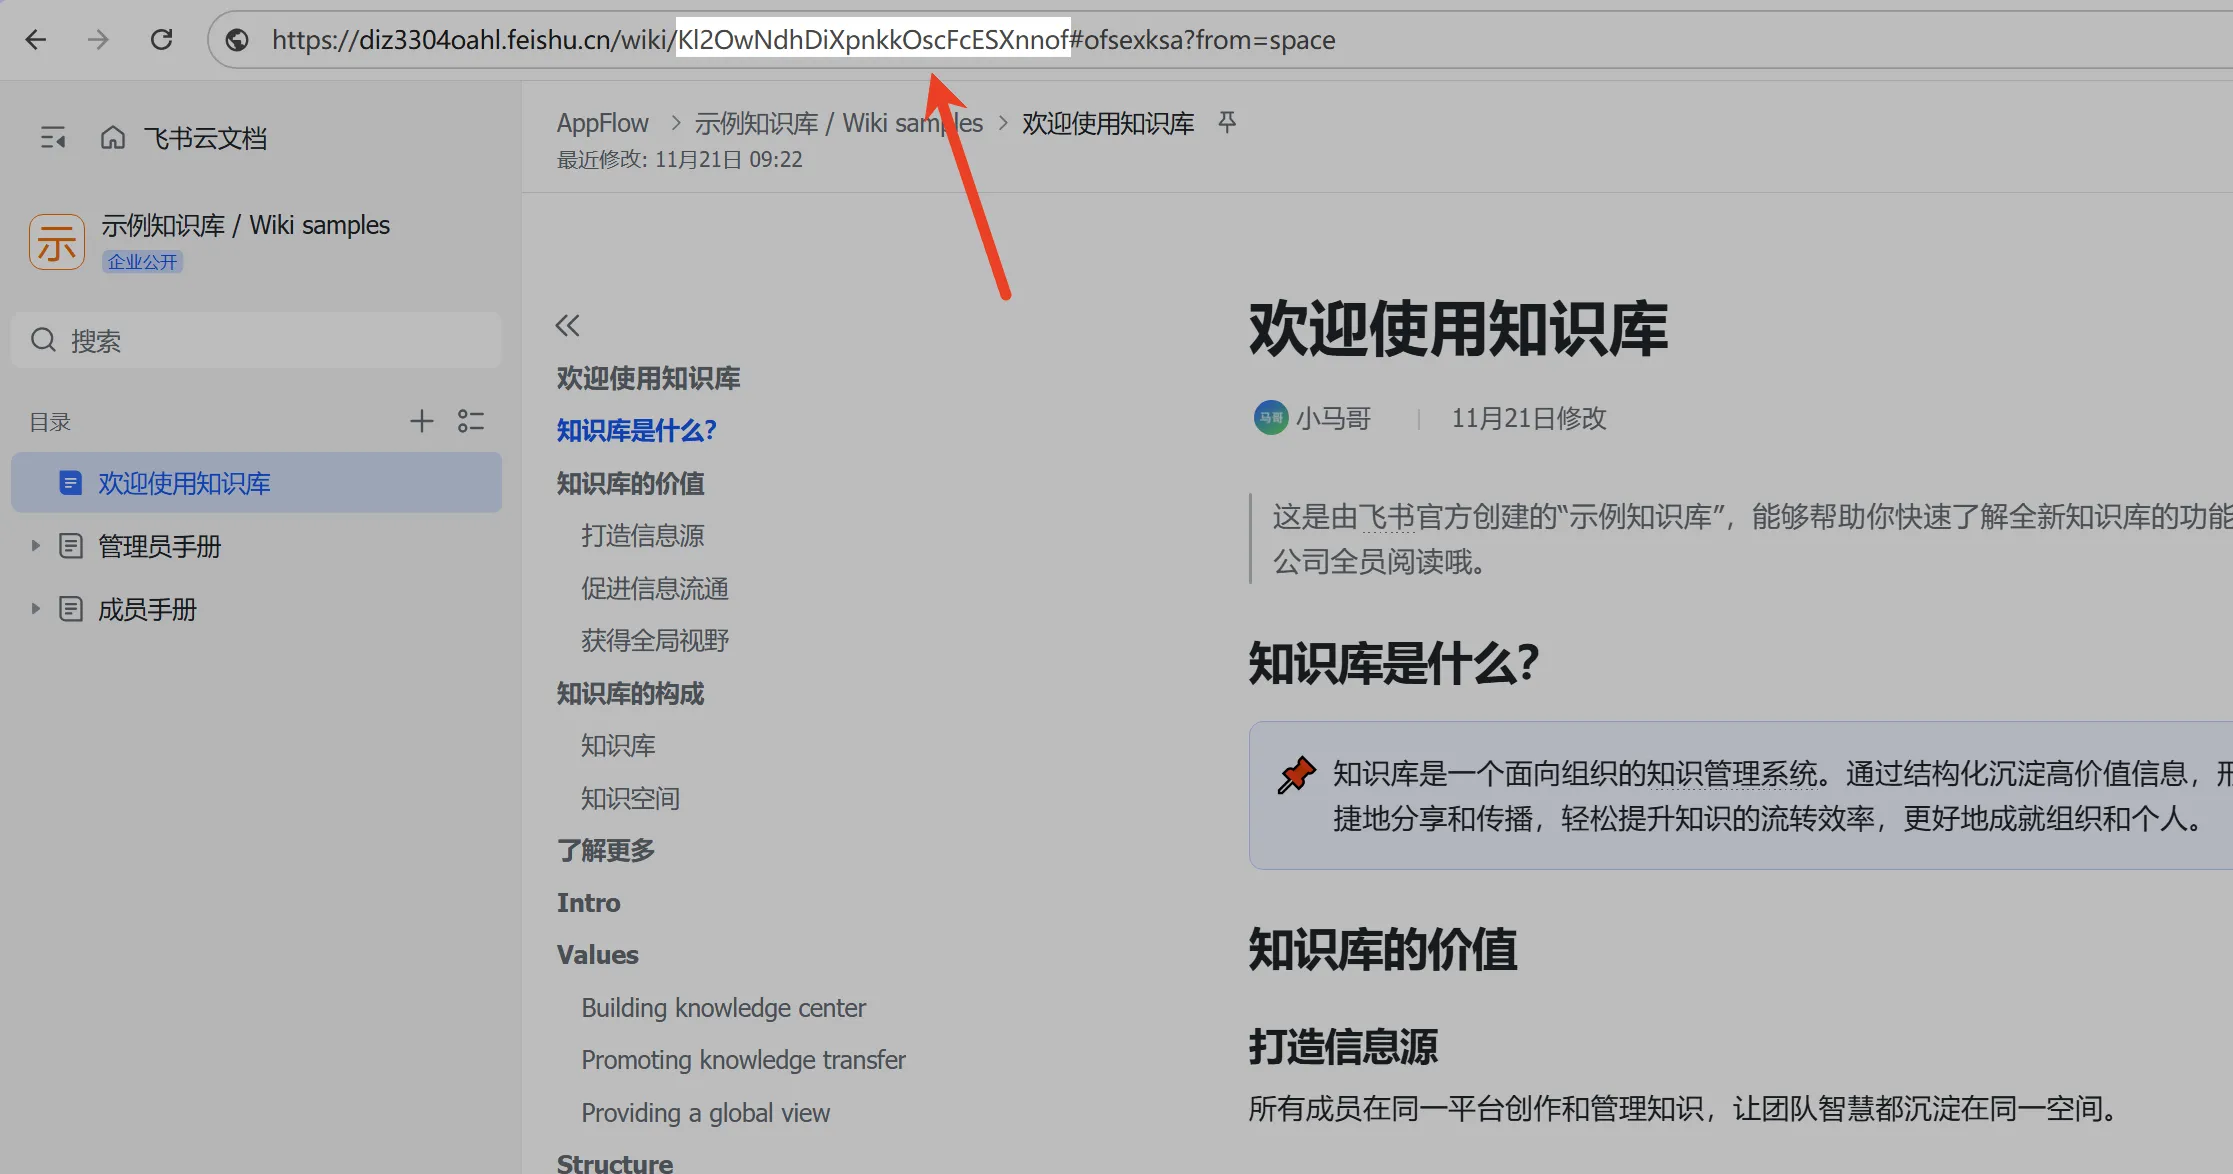Viewport: 2233px width, 1174px height.
Task: Click into the 搜索 search field
Action: 256,341
